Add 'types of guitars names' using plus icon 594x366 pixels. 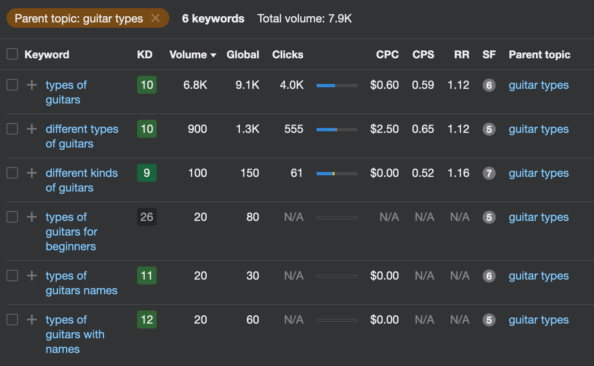click(x=32, y=275)
